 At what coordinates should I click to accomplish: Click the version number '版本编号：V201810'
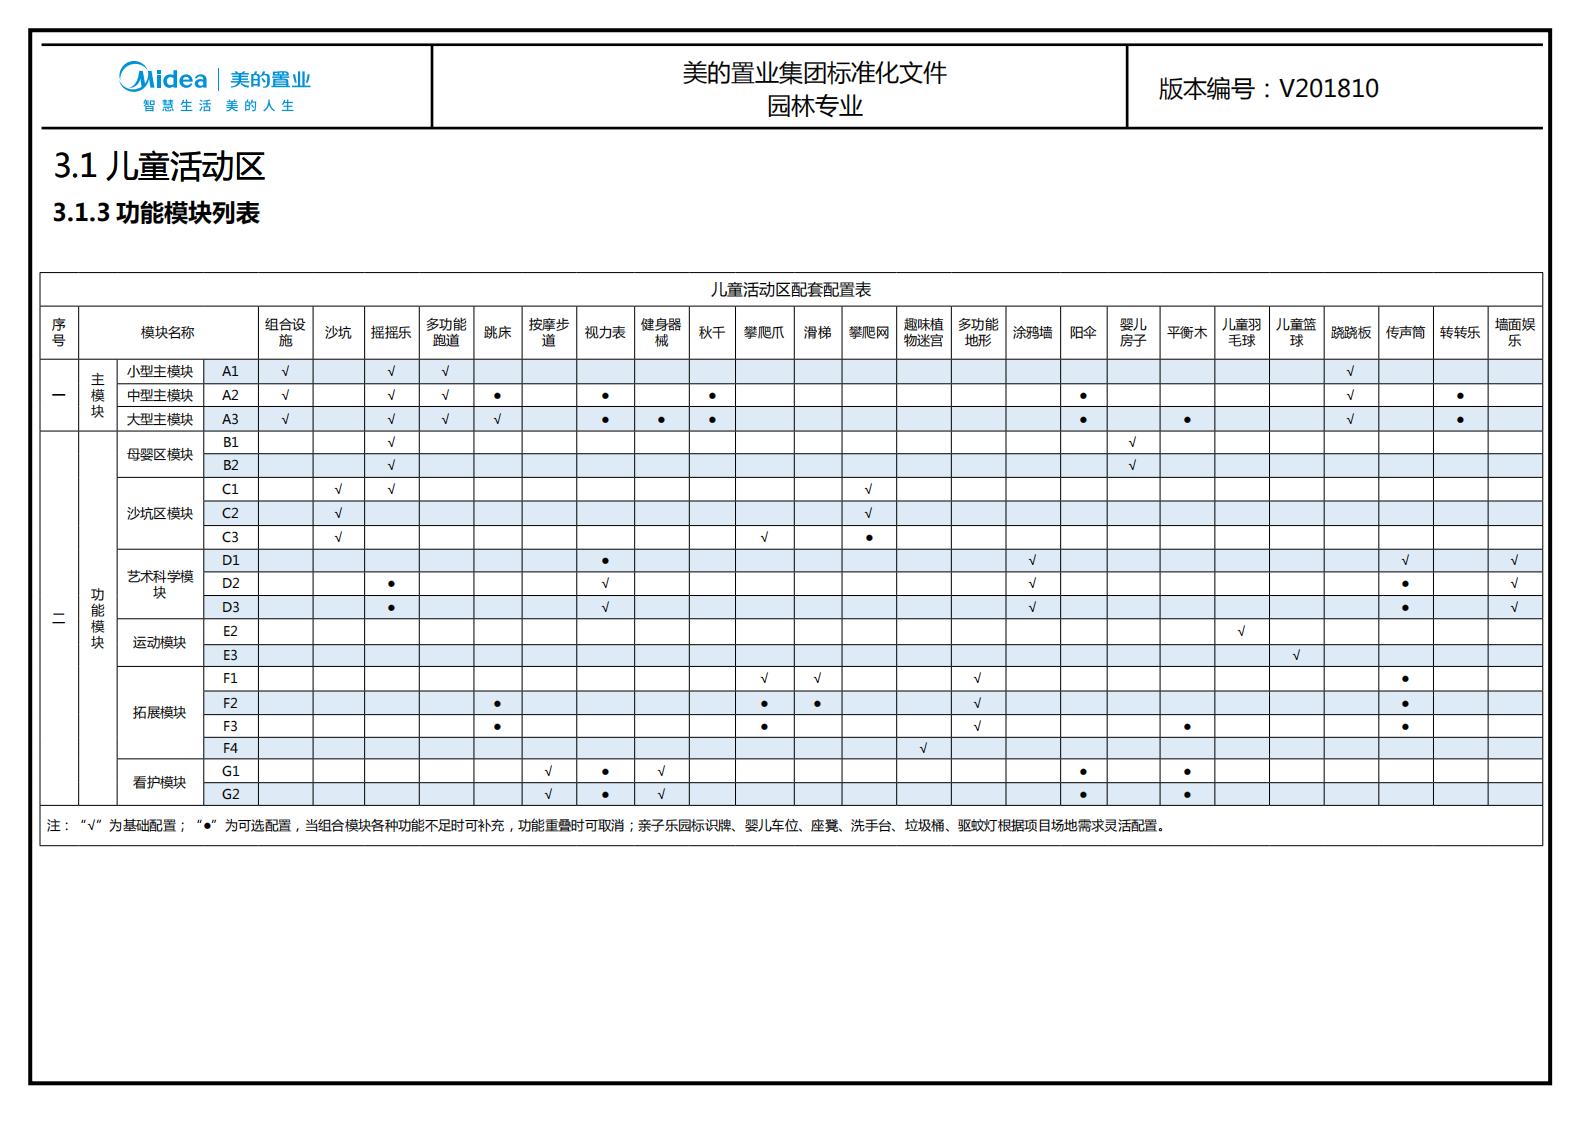(x=1268, y=88)
